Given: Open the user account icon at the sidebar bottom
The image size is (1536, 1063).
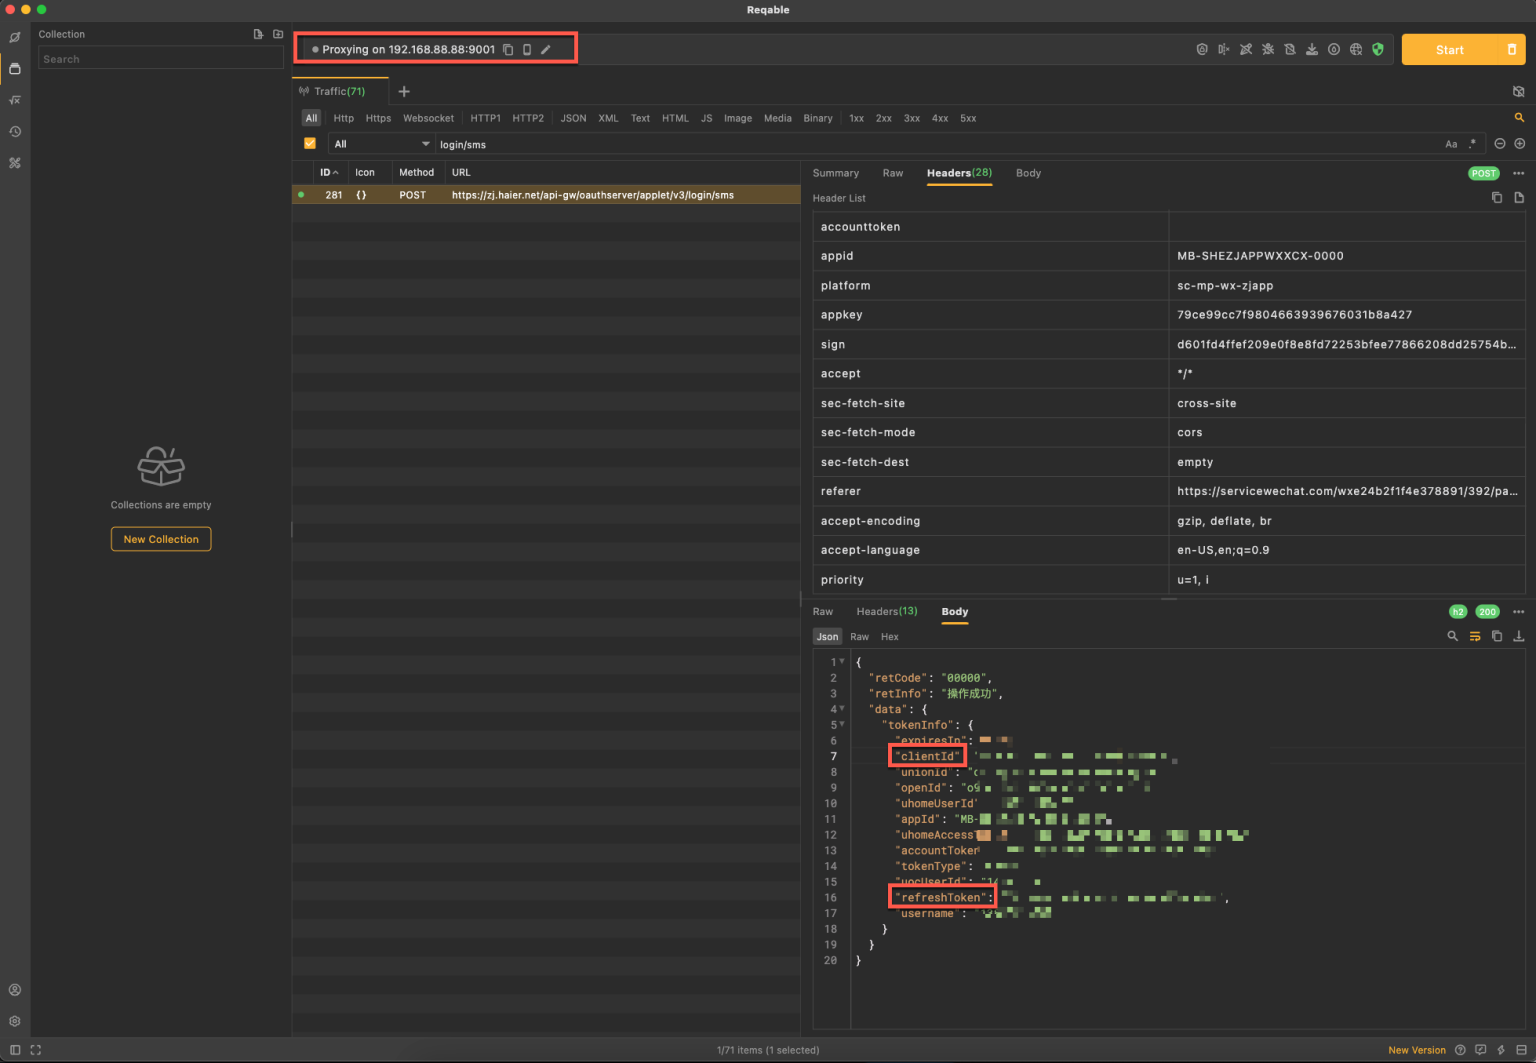Looking at the screenshot, I should click(15, 990).
